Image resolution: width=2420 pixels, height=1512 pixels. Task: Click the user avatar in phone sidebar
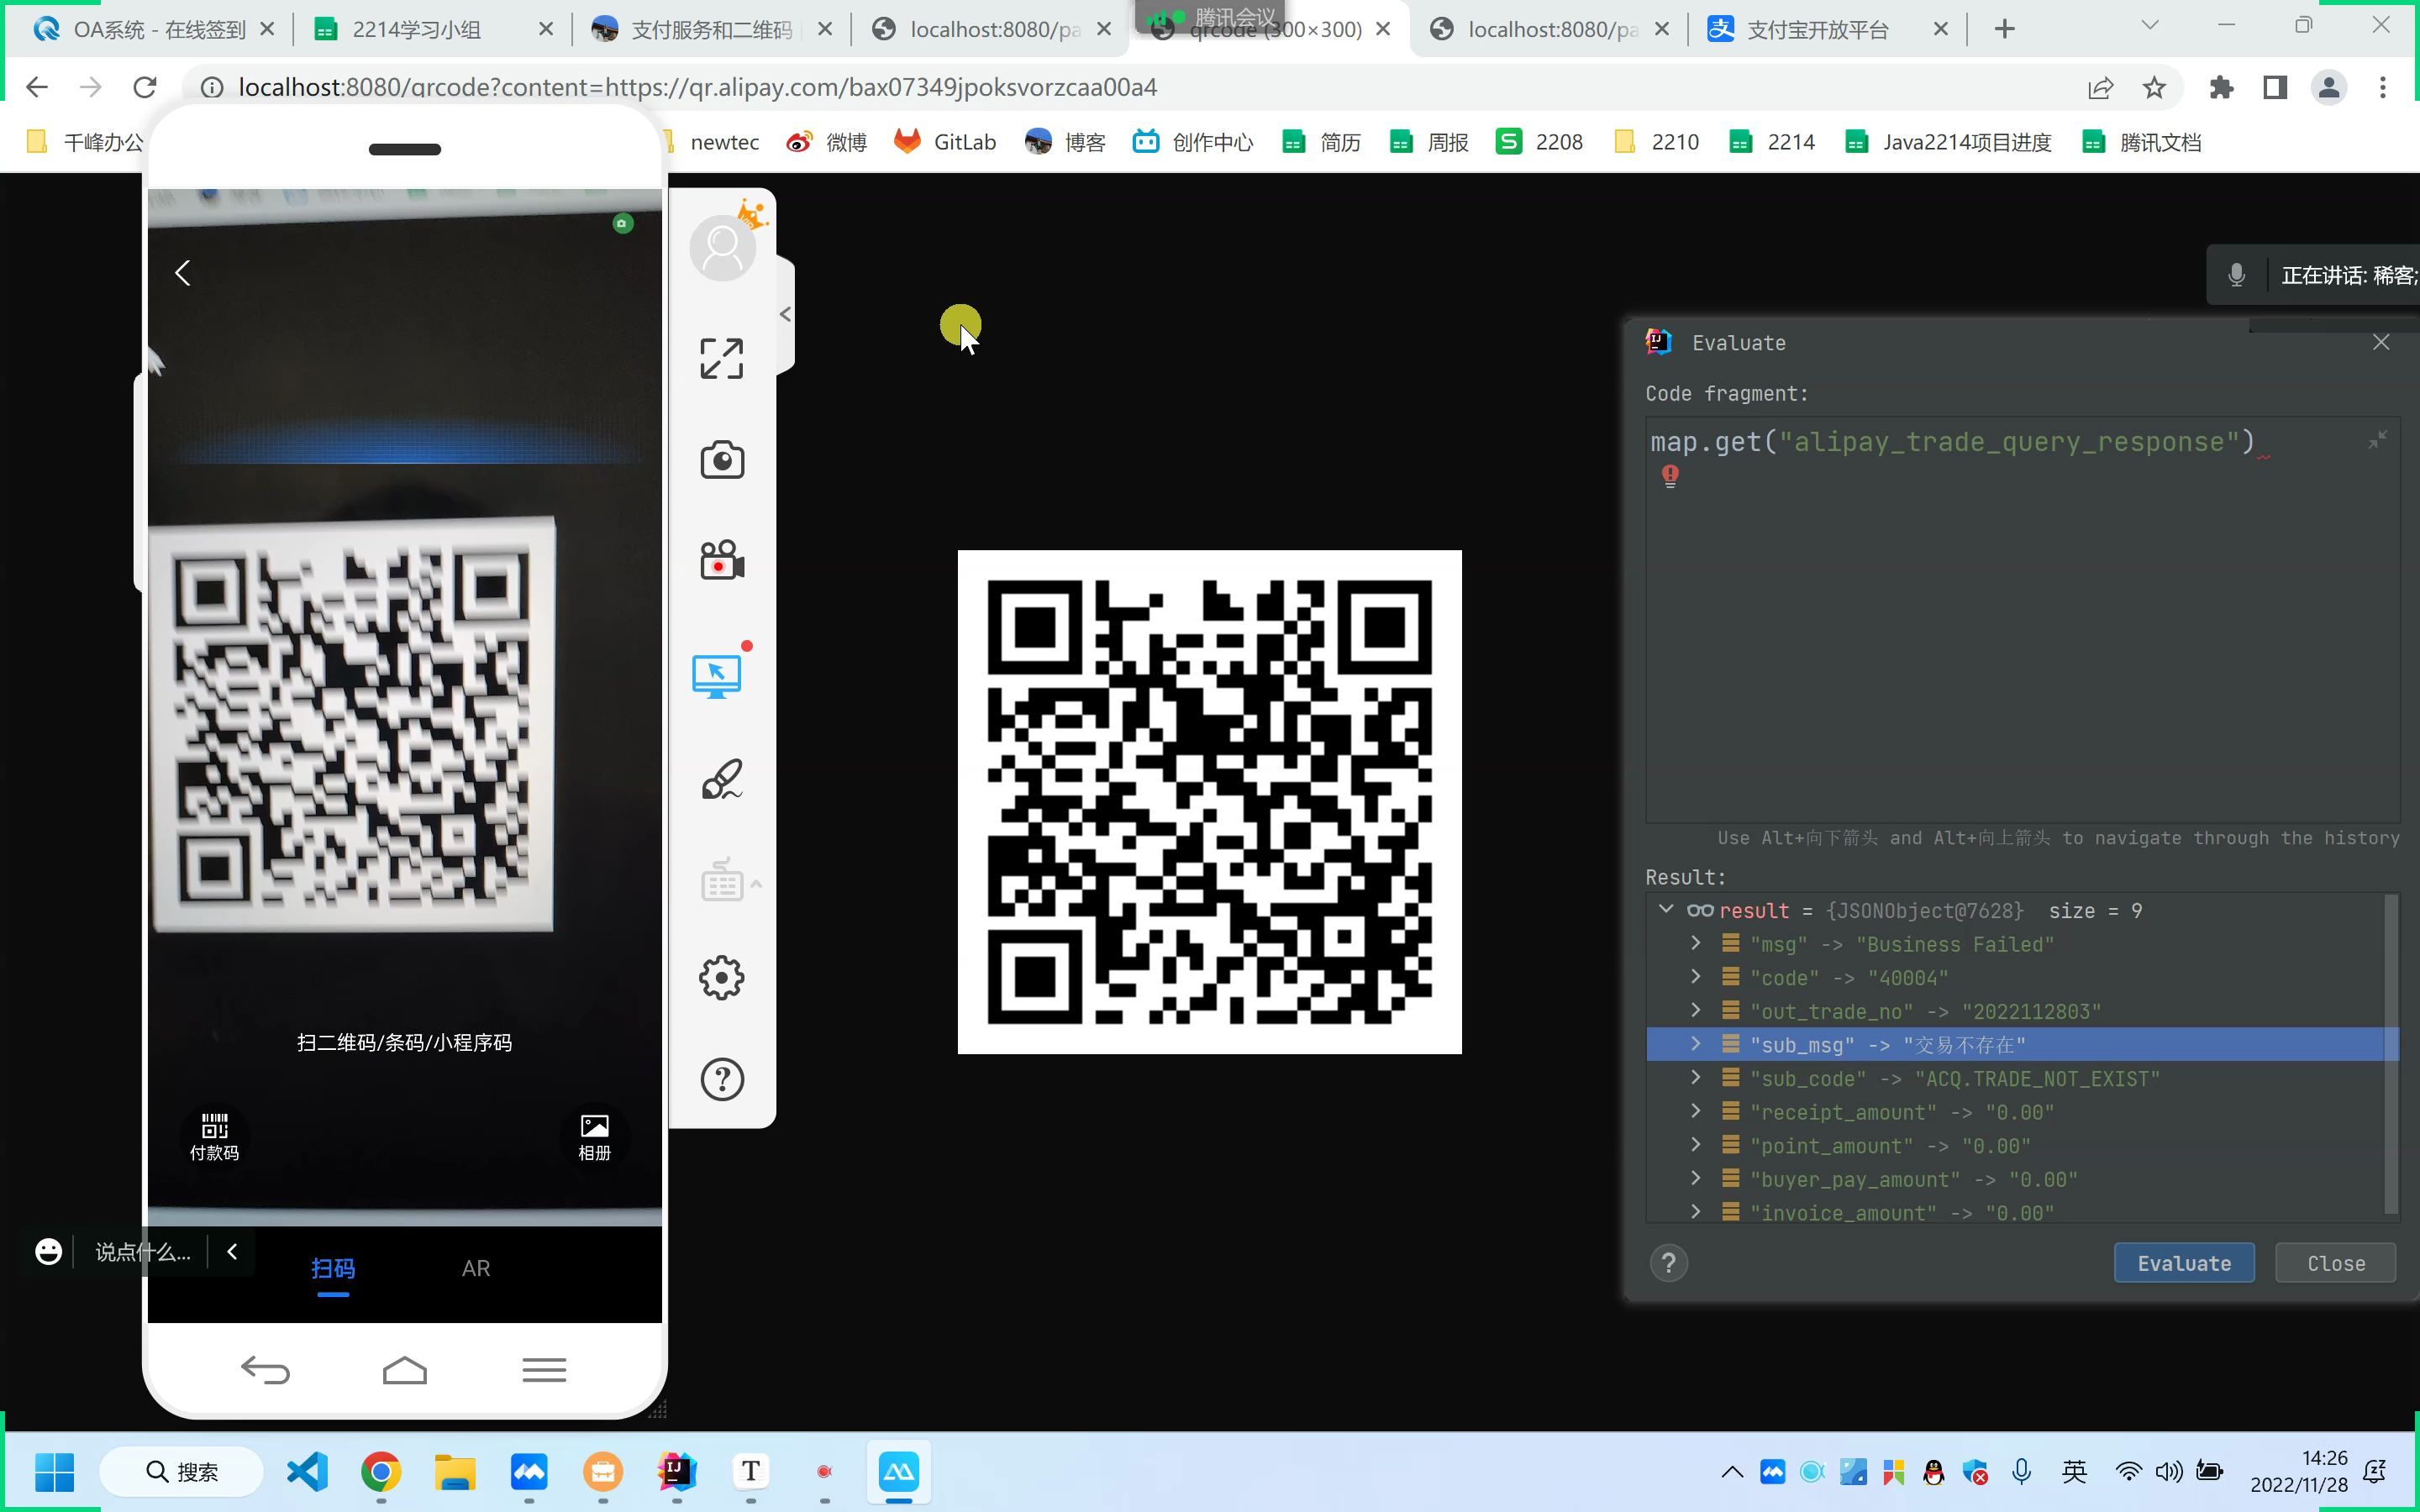(x=722, y=247)
